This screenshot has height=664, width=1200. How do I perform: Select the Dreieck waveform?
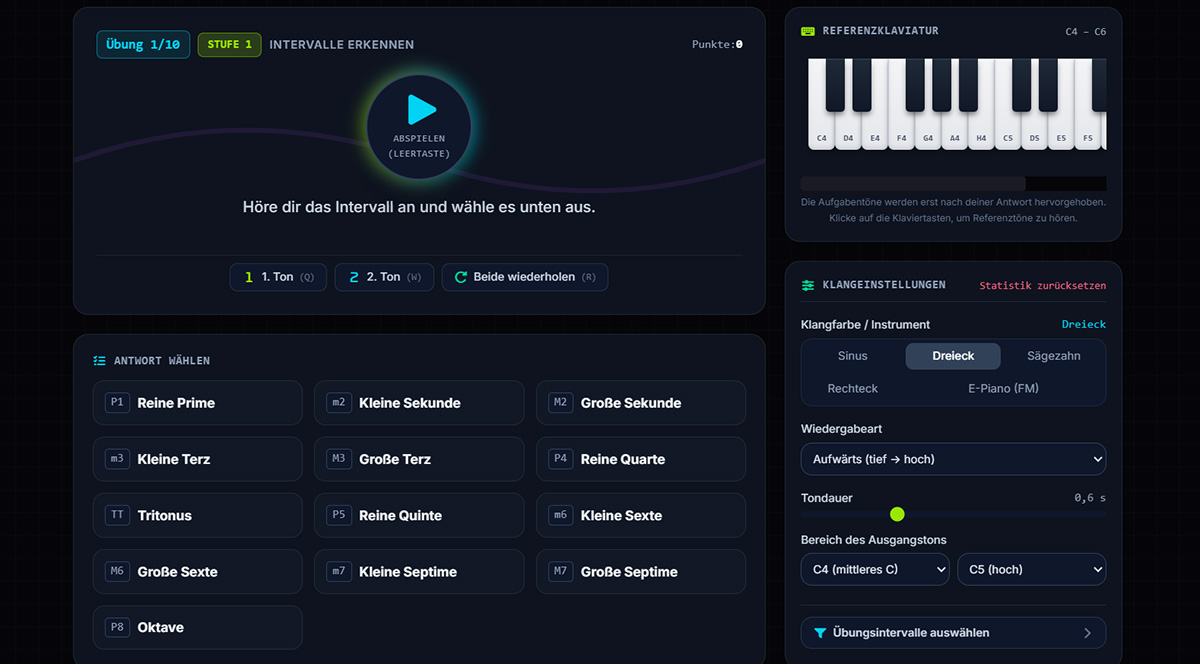coord(953,356)
